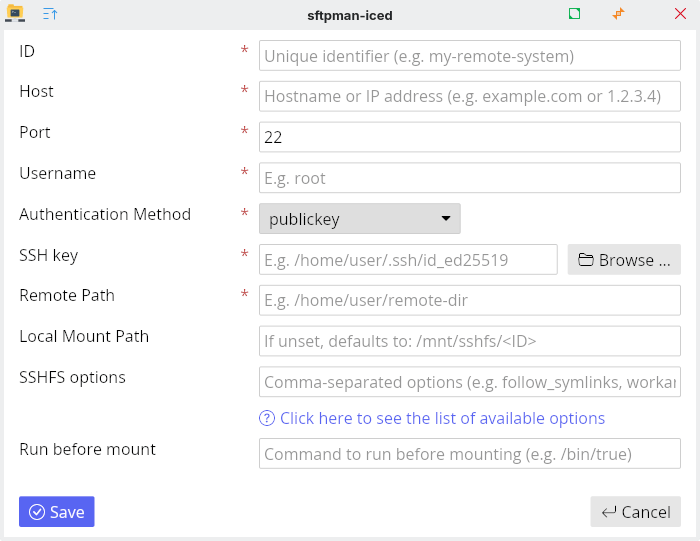The height and width of the screenshot is (541, 700).
Task: Select the Port field containing 22
Action: pyautogui.click(x=469, y=138)
